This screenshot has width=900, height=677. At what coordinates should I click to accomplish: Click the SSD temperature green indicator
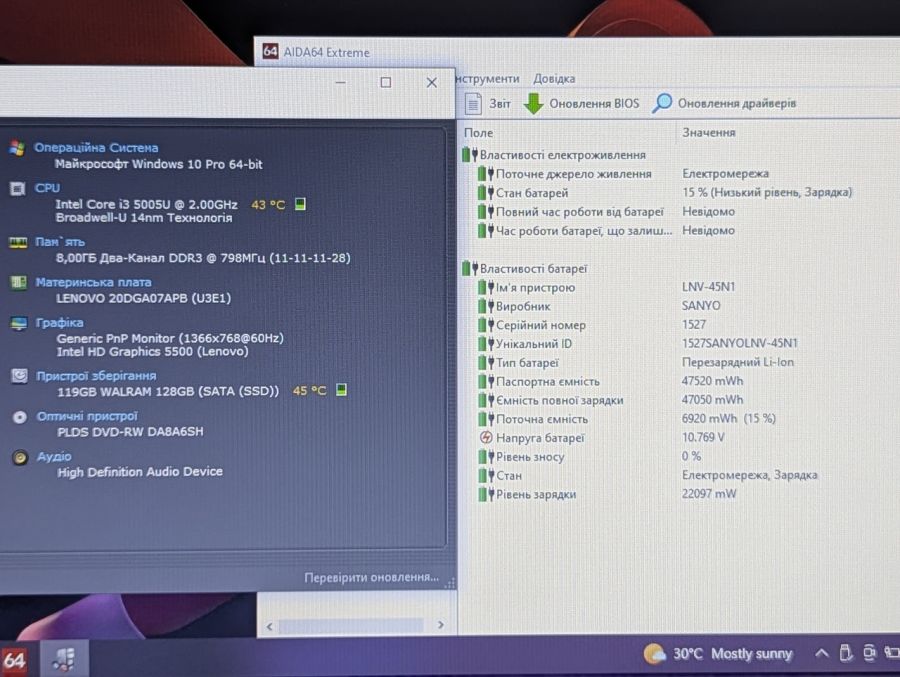click(341, 390)
